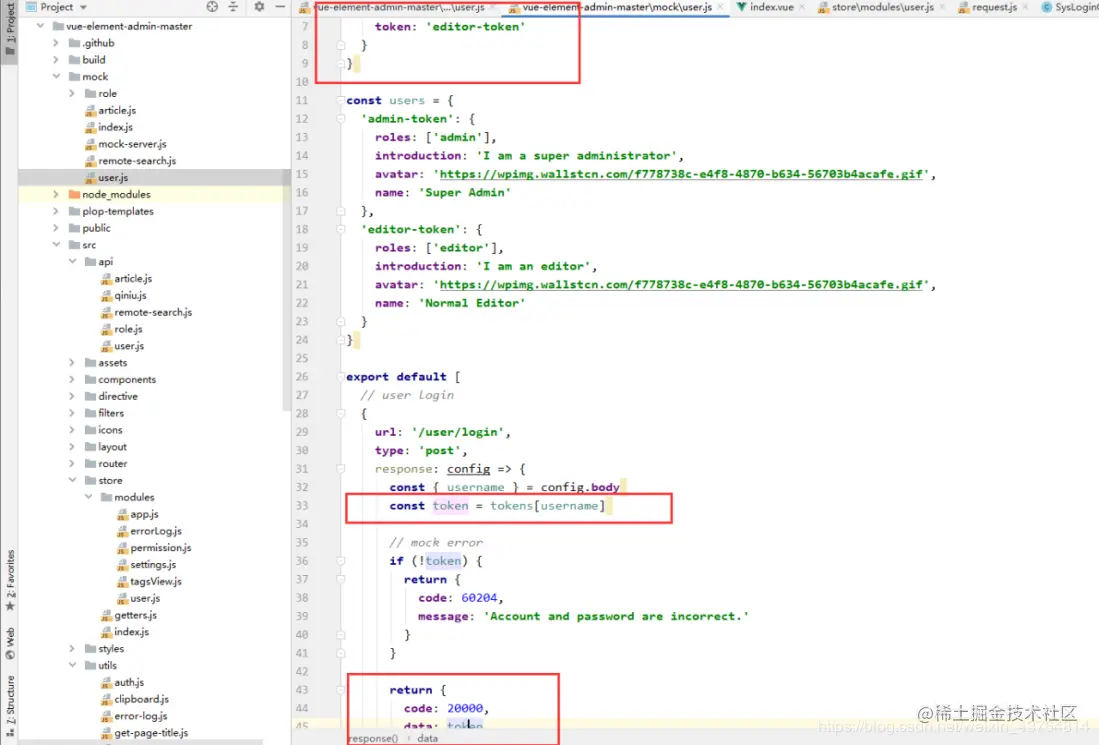Click the response() breadcrumb
1099x745 pixels.
(373, 739)
